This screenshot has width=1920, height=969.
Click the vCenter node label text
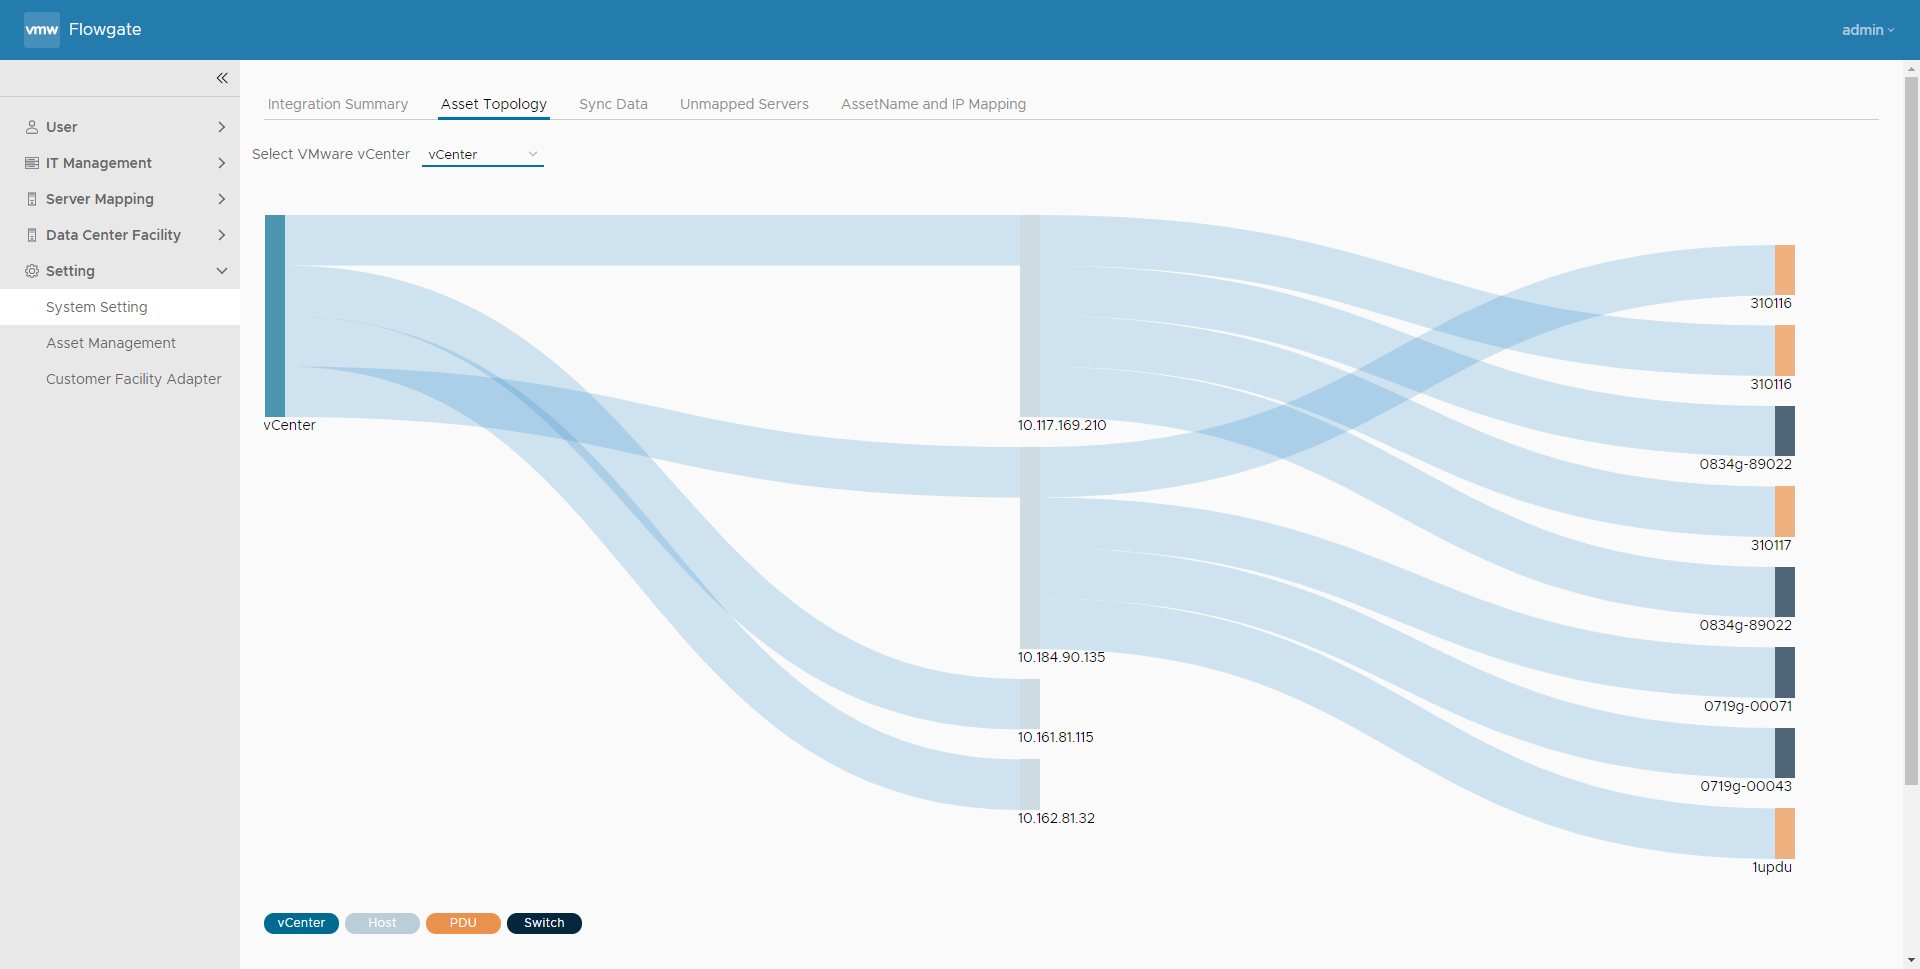(x=289, y=425)
